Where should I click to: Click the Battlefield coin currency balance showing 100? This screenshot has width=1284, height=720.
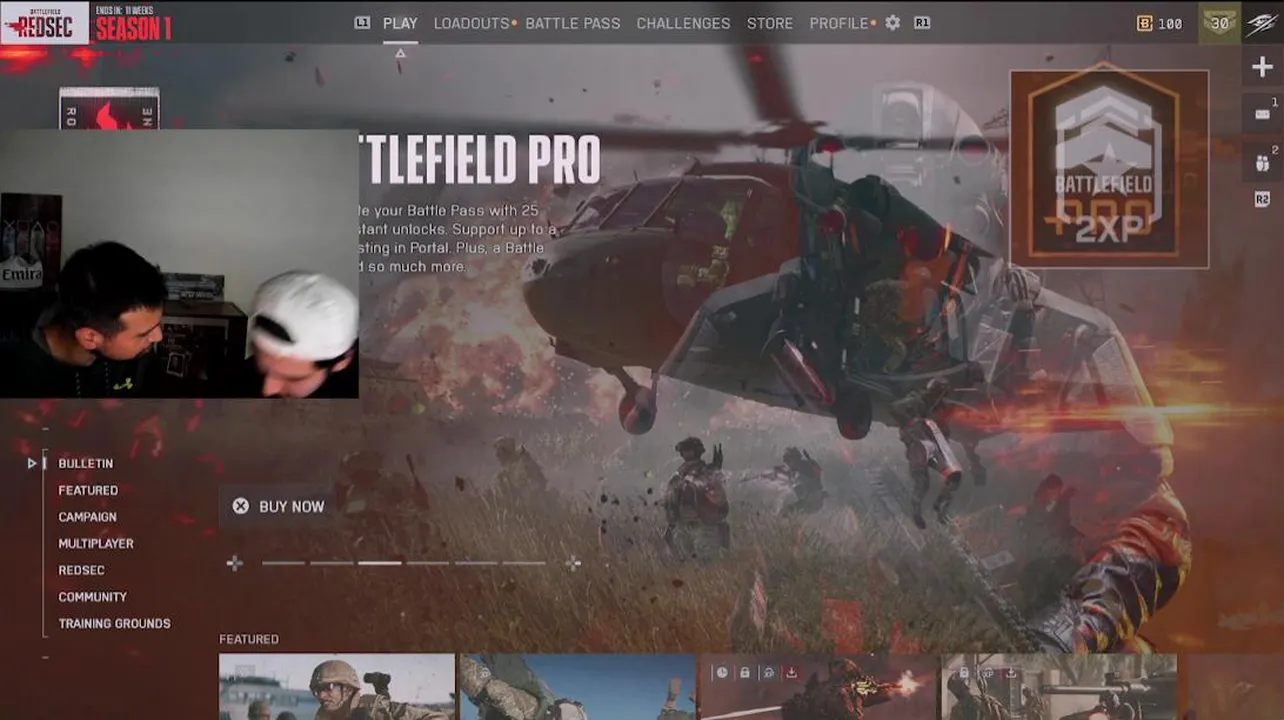[x=1160, y=23]
